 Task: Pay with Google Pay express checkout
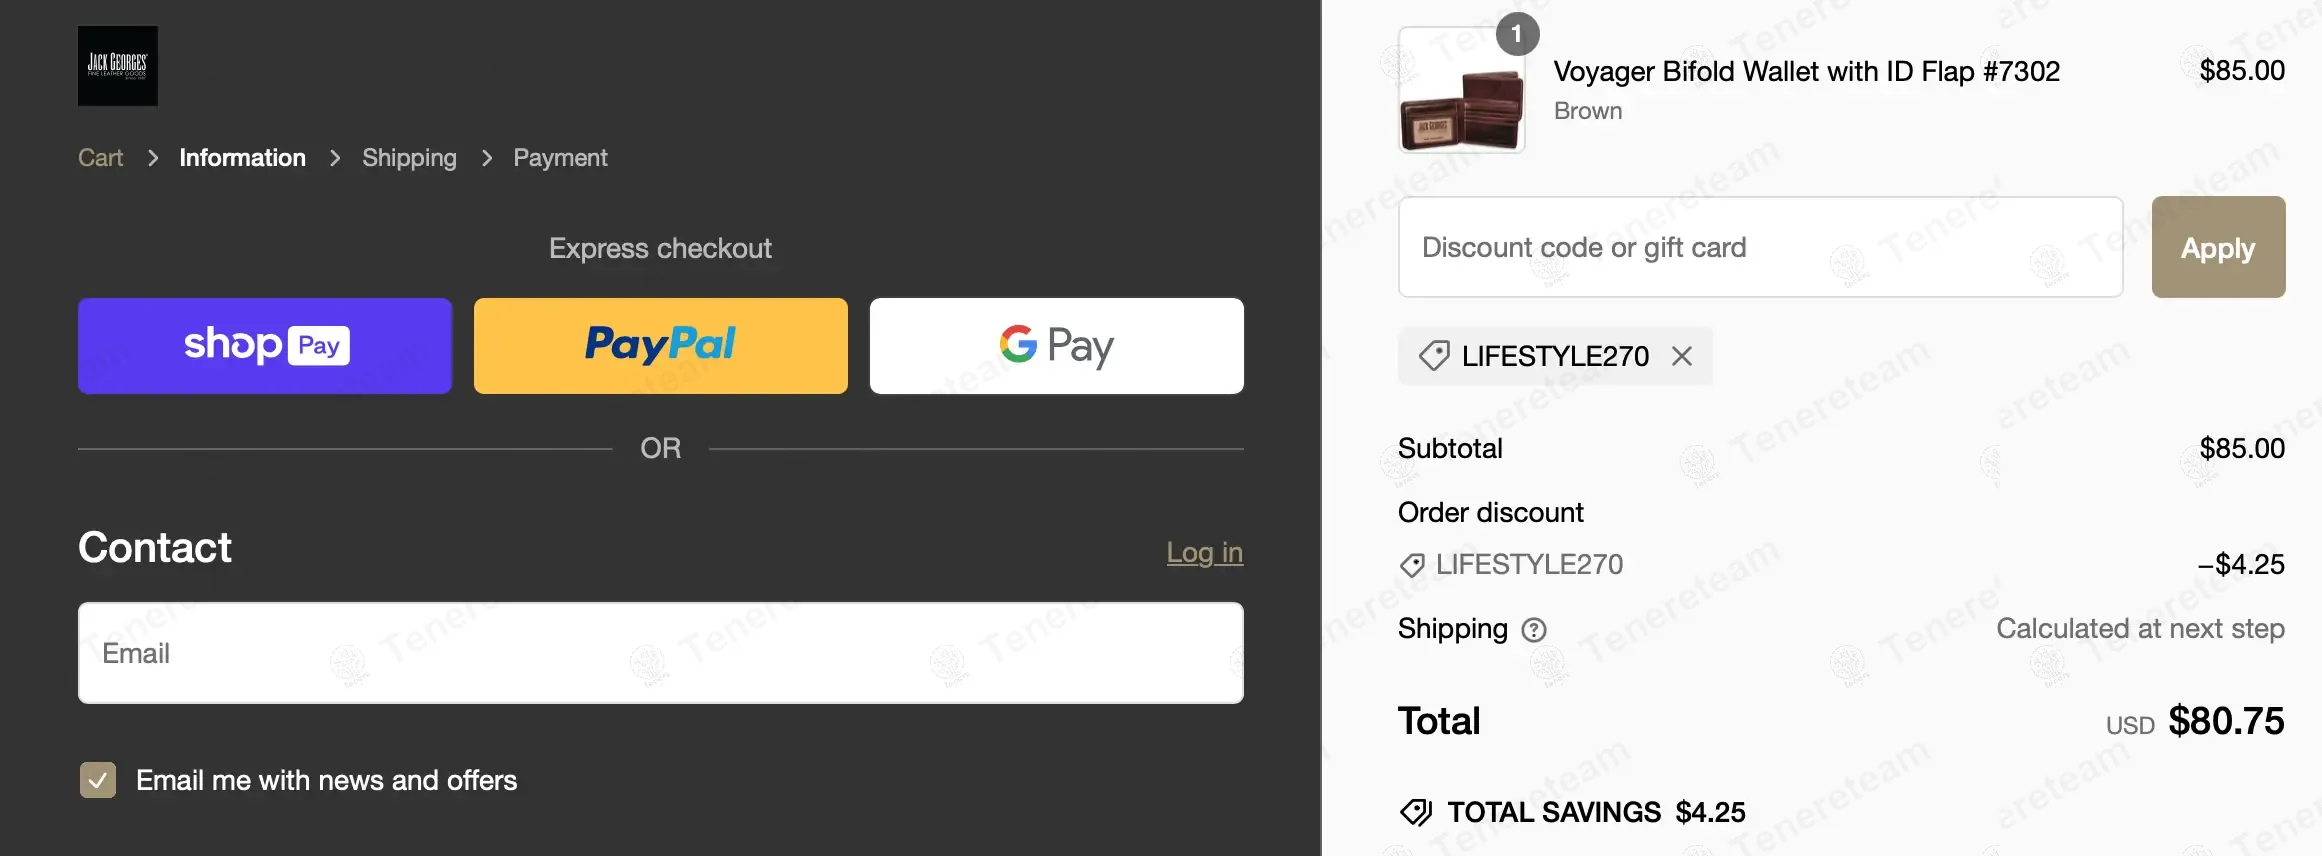[x=1056, y=346]
